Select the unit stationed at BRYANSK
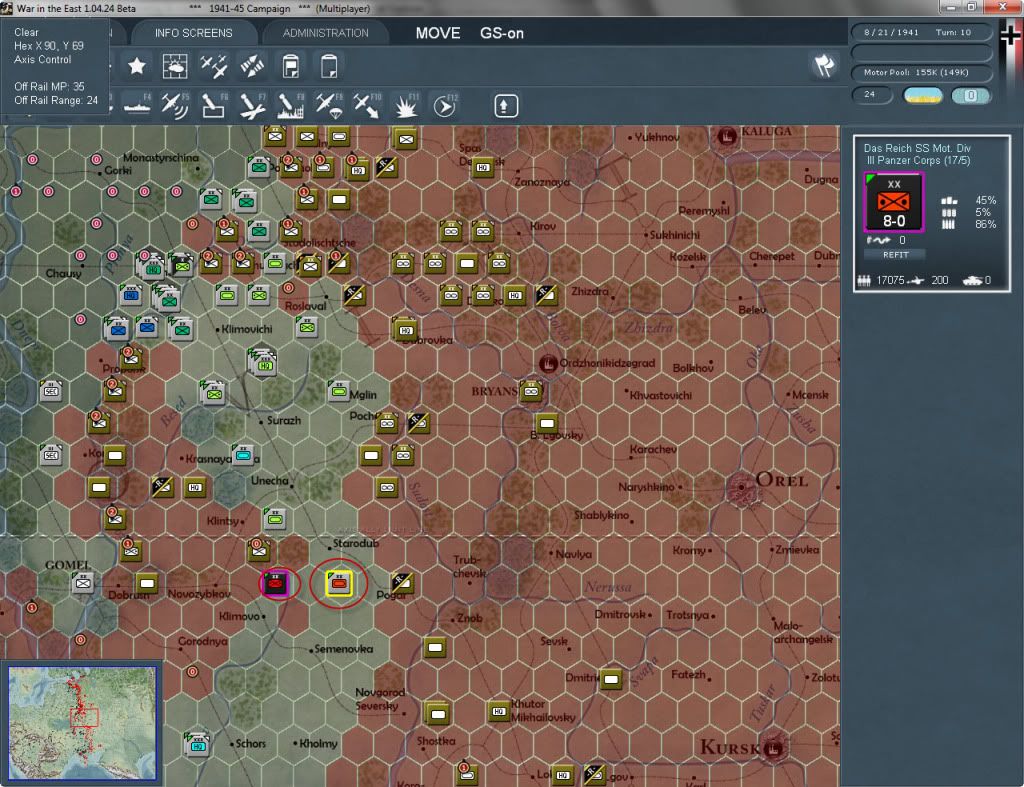 pos(531,391)
